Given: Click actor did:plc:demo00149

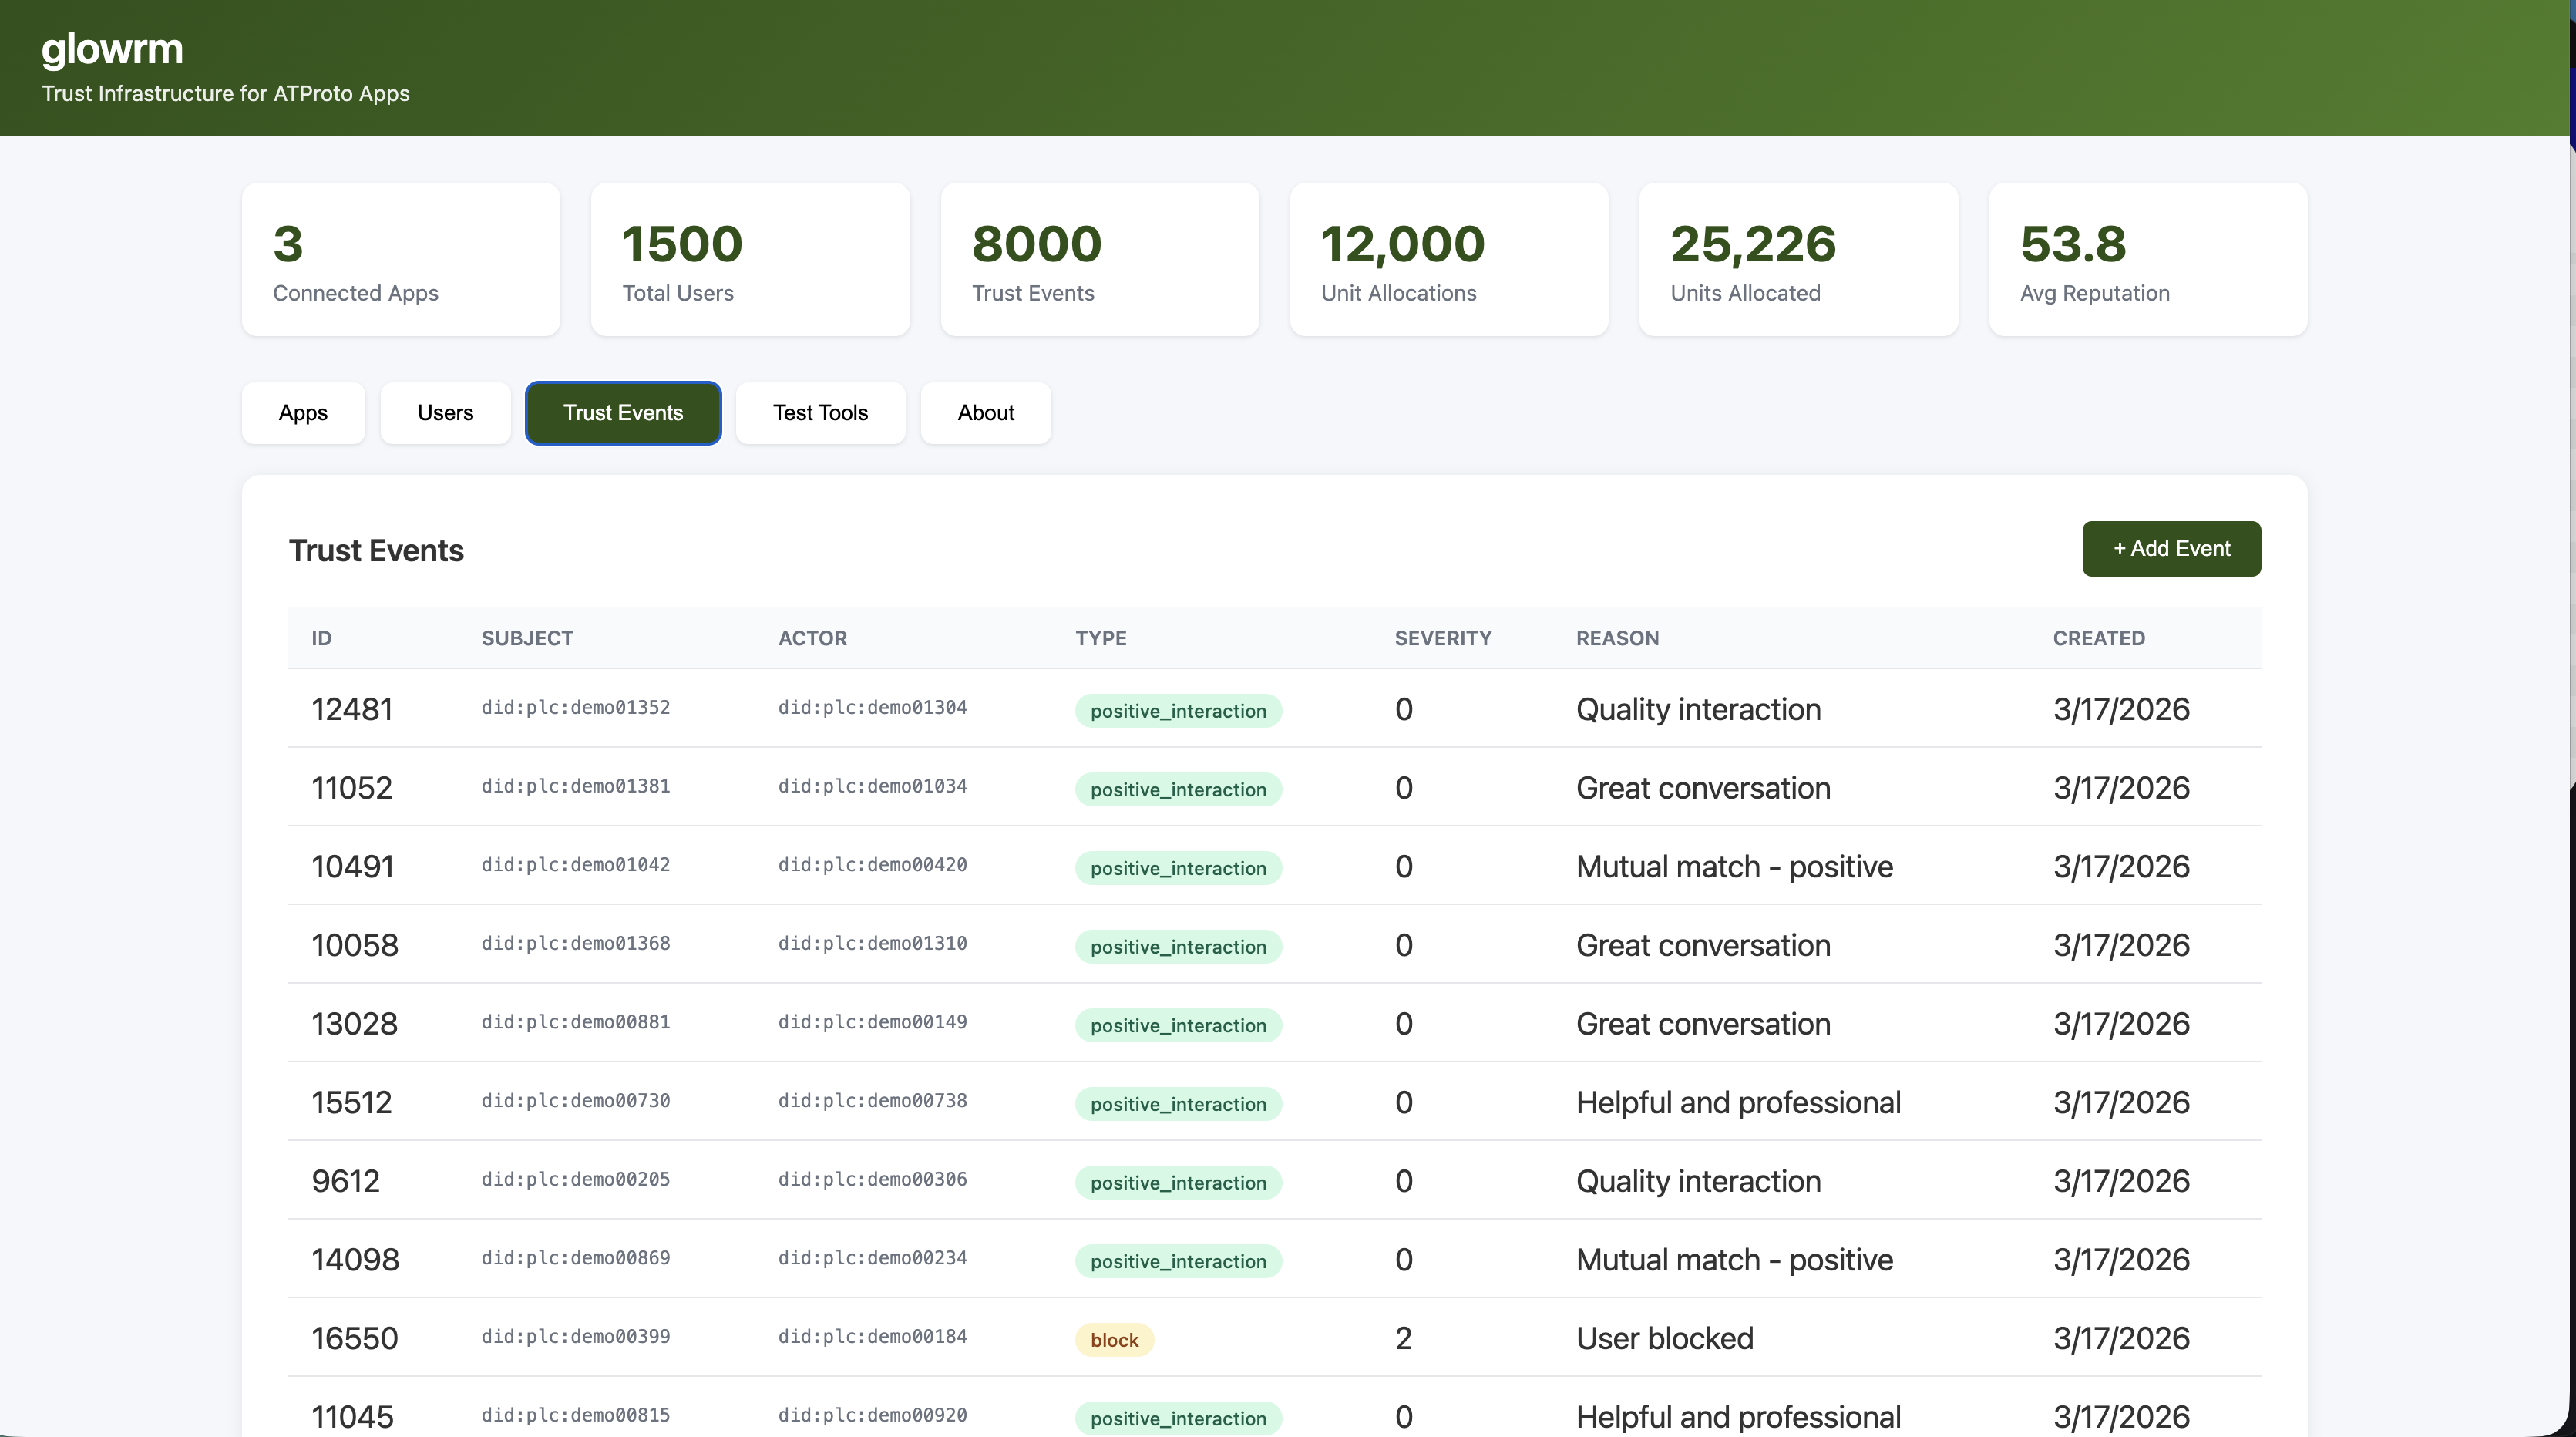Looking at the screenshot, I should click(873, 1022).
